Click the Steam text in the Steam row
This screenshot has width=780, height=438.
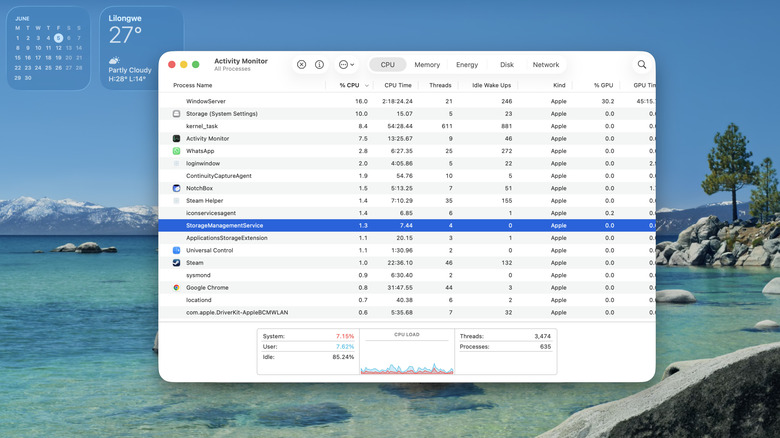[x=195, y=263]
